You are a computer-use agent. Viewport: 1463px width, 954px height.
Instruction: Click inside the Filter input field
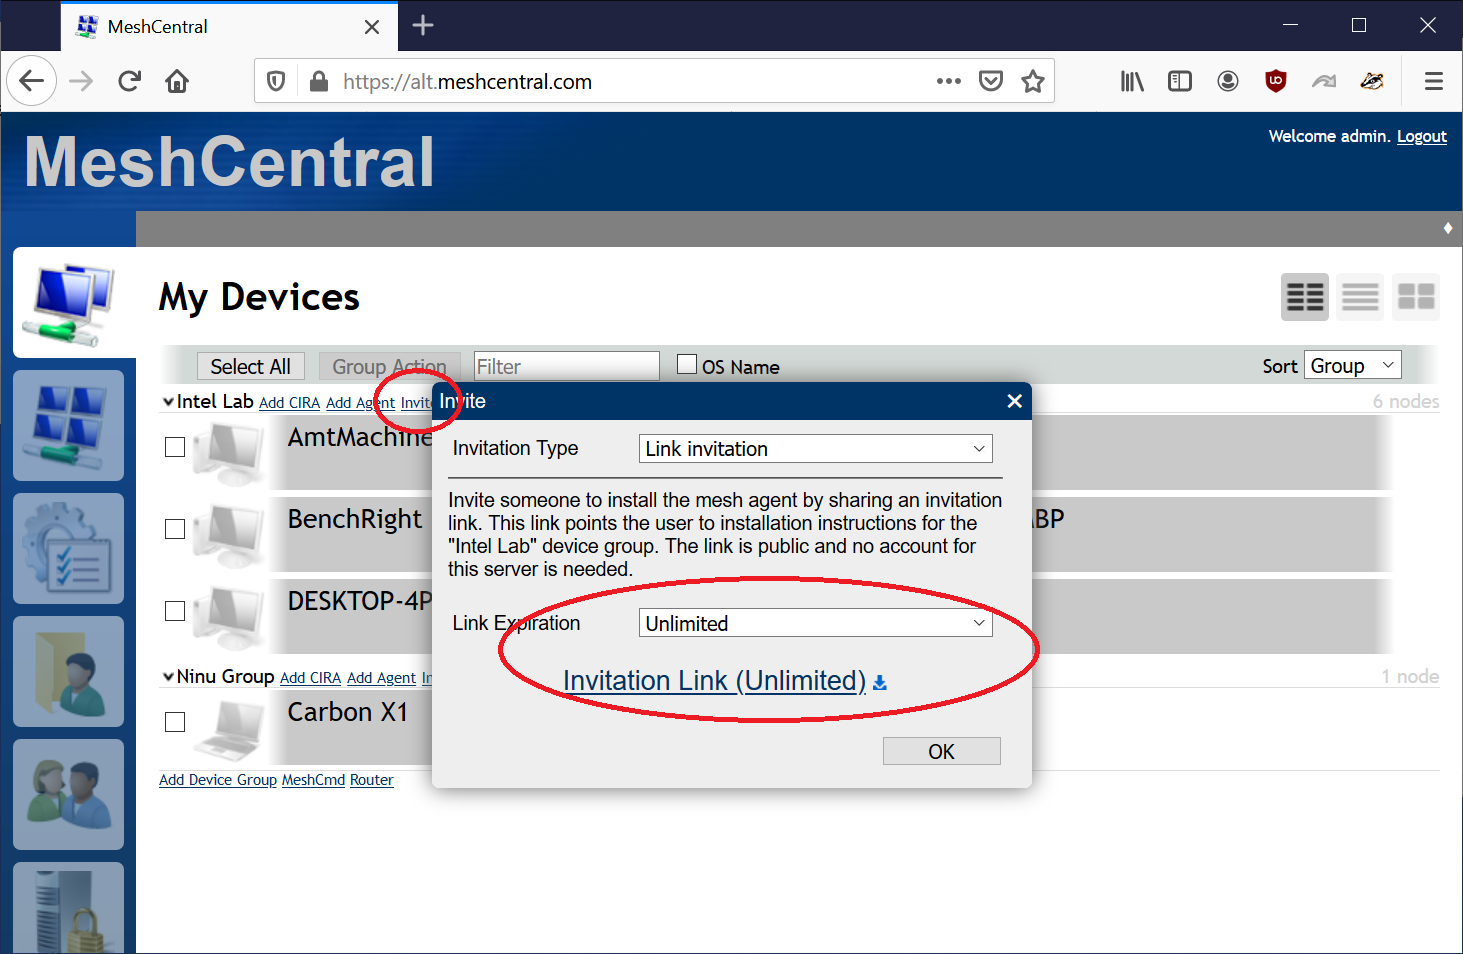(566, 366)
